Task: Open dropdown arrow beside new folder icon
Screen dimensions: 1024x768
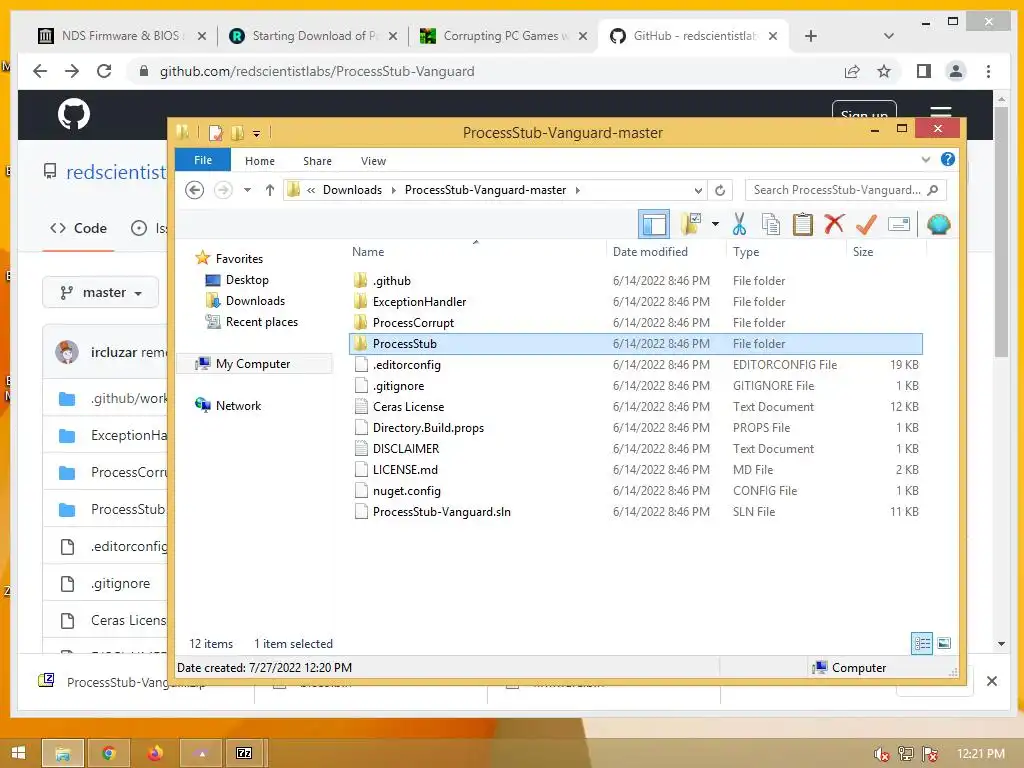Action: (715, 224)
